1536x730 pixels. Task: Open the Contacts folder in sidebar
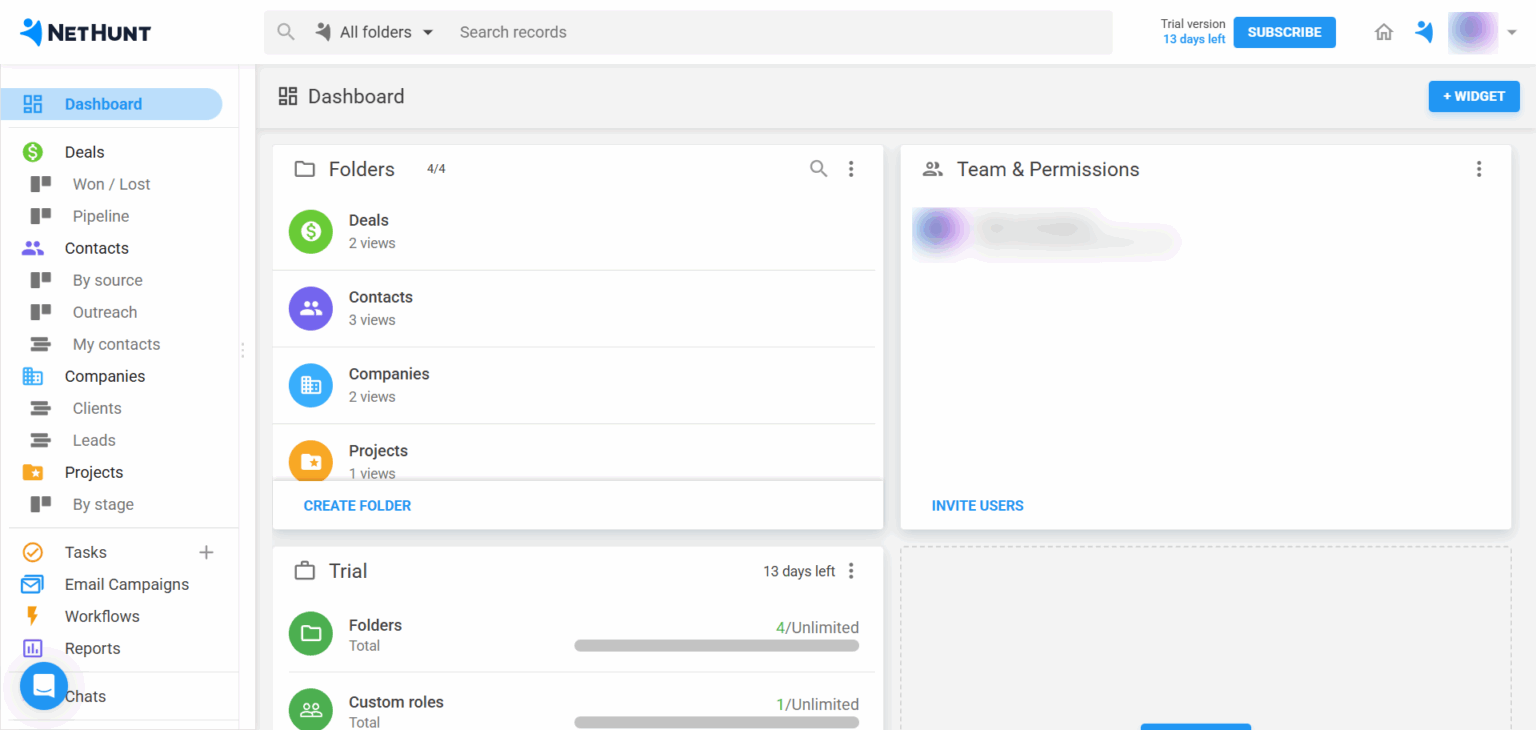[x=97, y=248]
